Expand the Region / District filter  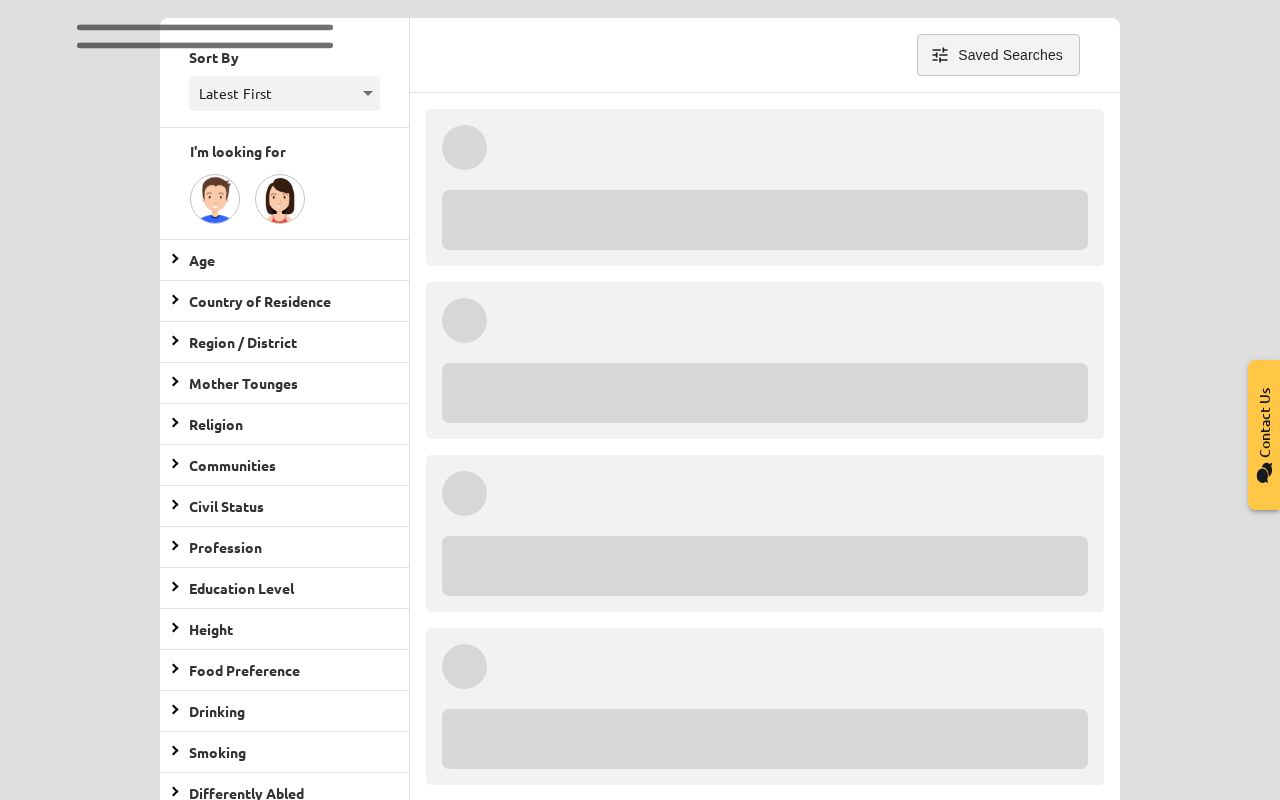coord(243,342)
